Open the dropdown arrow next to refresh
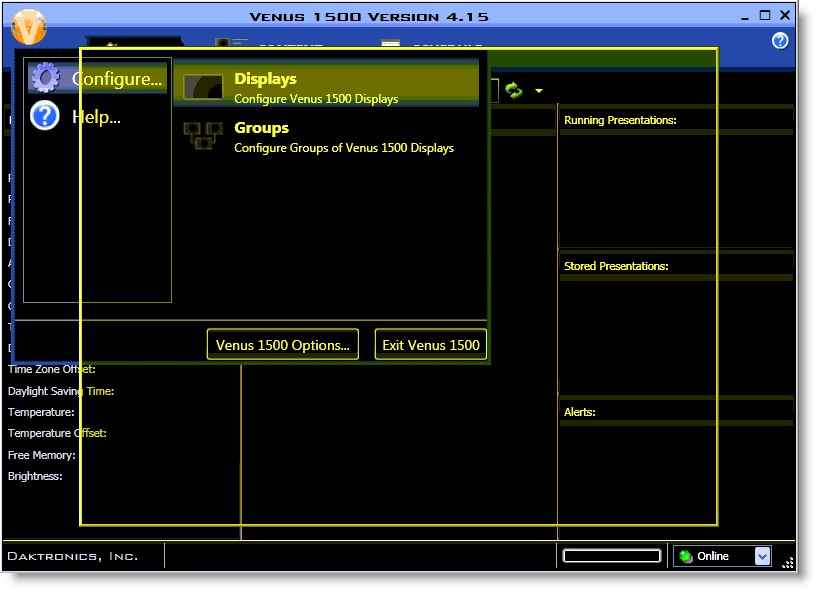 click(540, 91)
